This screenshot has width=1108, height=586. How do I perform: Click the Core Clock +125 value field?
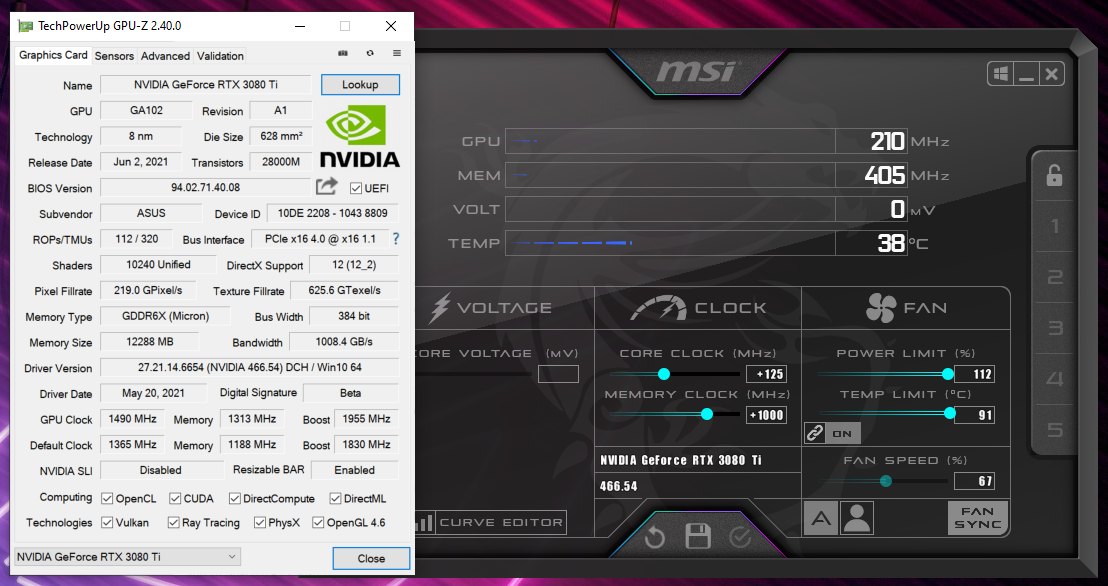(x=767, y=374)
